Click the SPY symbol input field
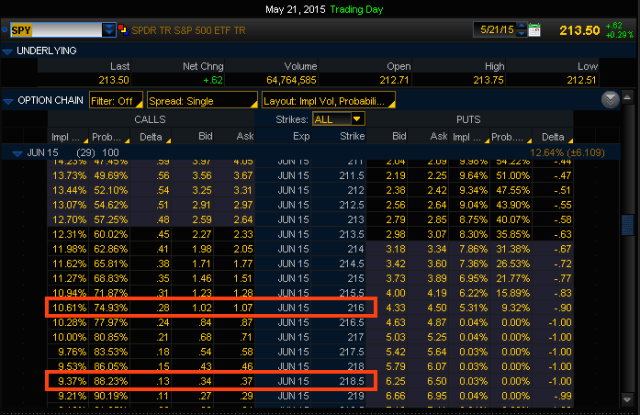 pos(56,30)
